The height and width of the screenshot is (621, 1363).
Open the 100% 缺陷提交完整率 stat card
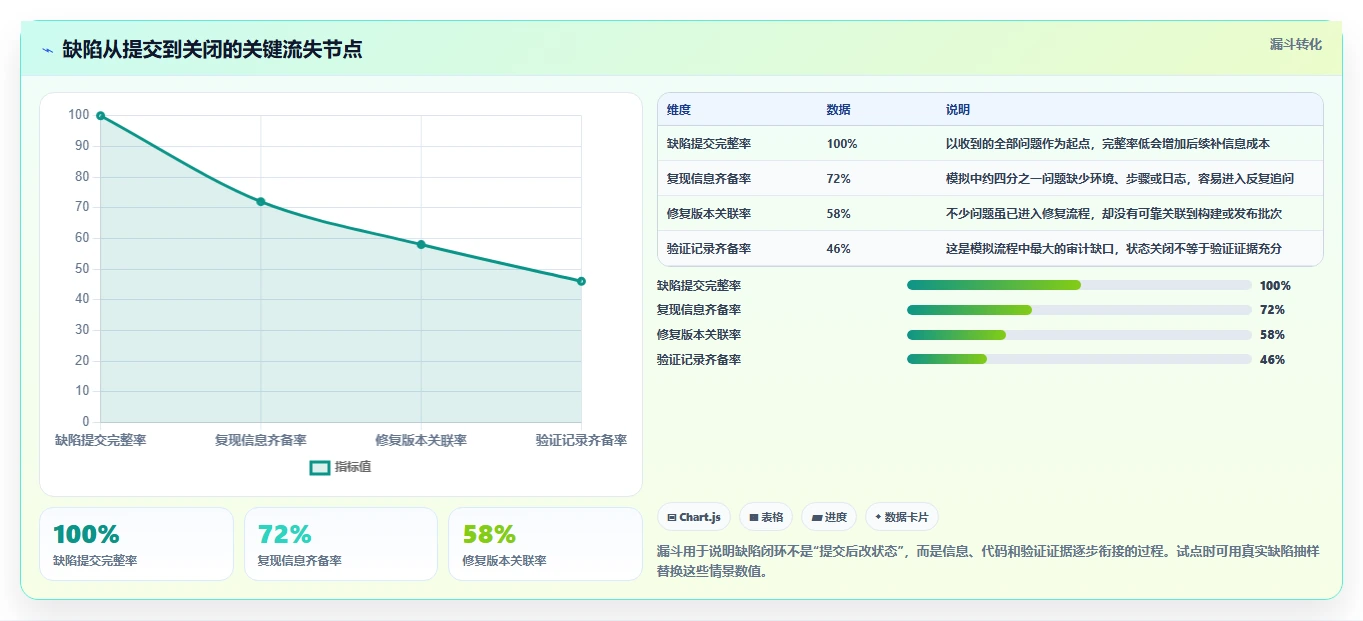pyautogui.click(x=136, y=544)
